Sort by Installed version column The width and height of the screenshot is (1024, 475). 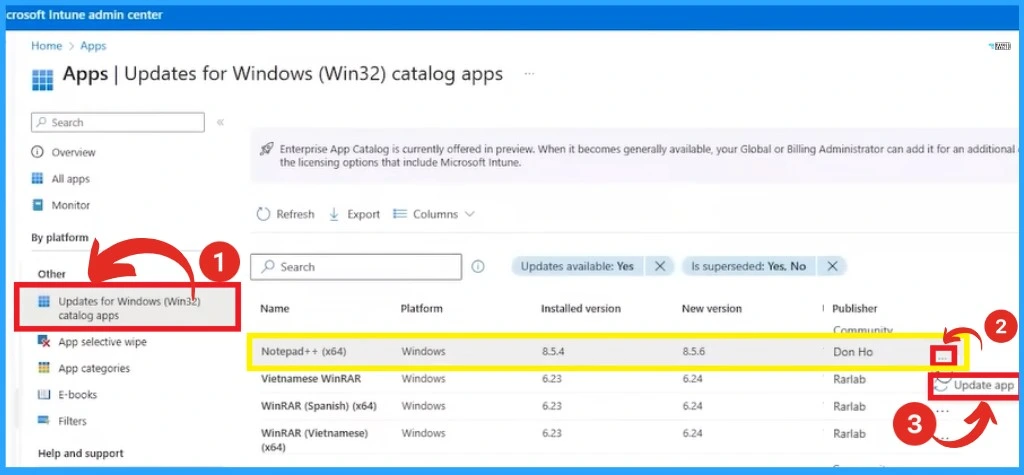tap(581, 308)
